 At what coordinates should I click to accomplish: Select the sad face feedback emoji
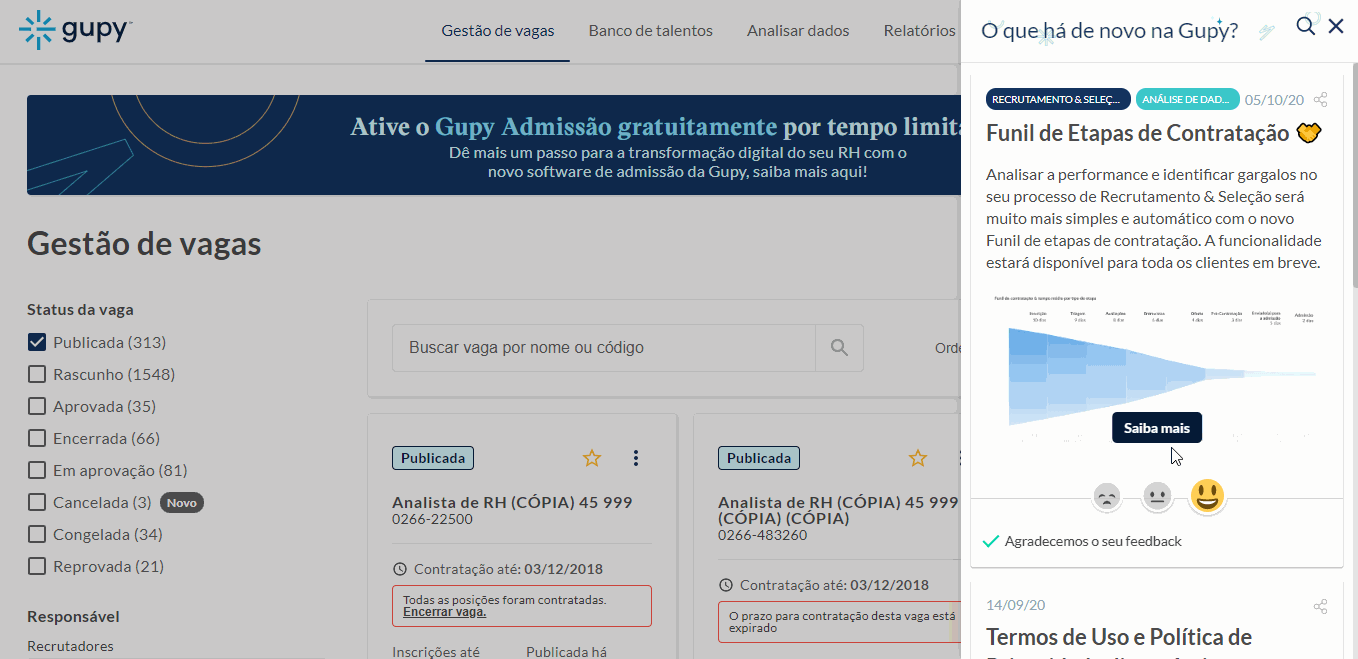[x=1106, y=496]
